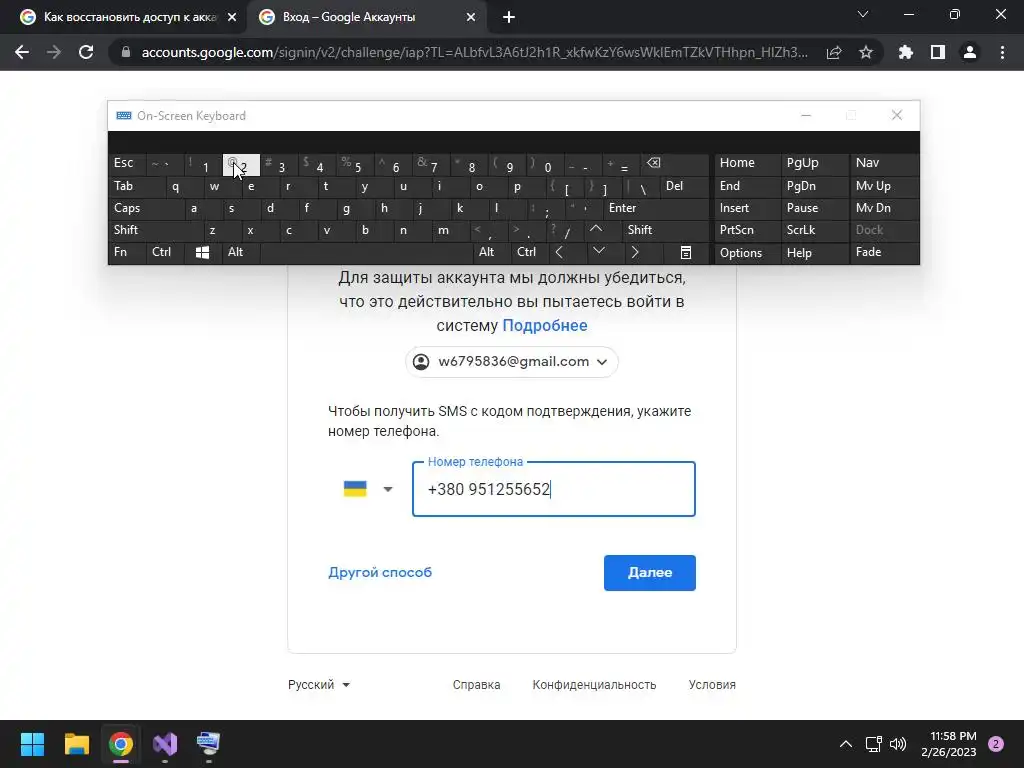1024x768 pixels.
Task: Click the lock icon in address bar
Action: [x=126, y=52]
